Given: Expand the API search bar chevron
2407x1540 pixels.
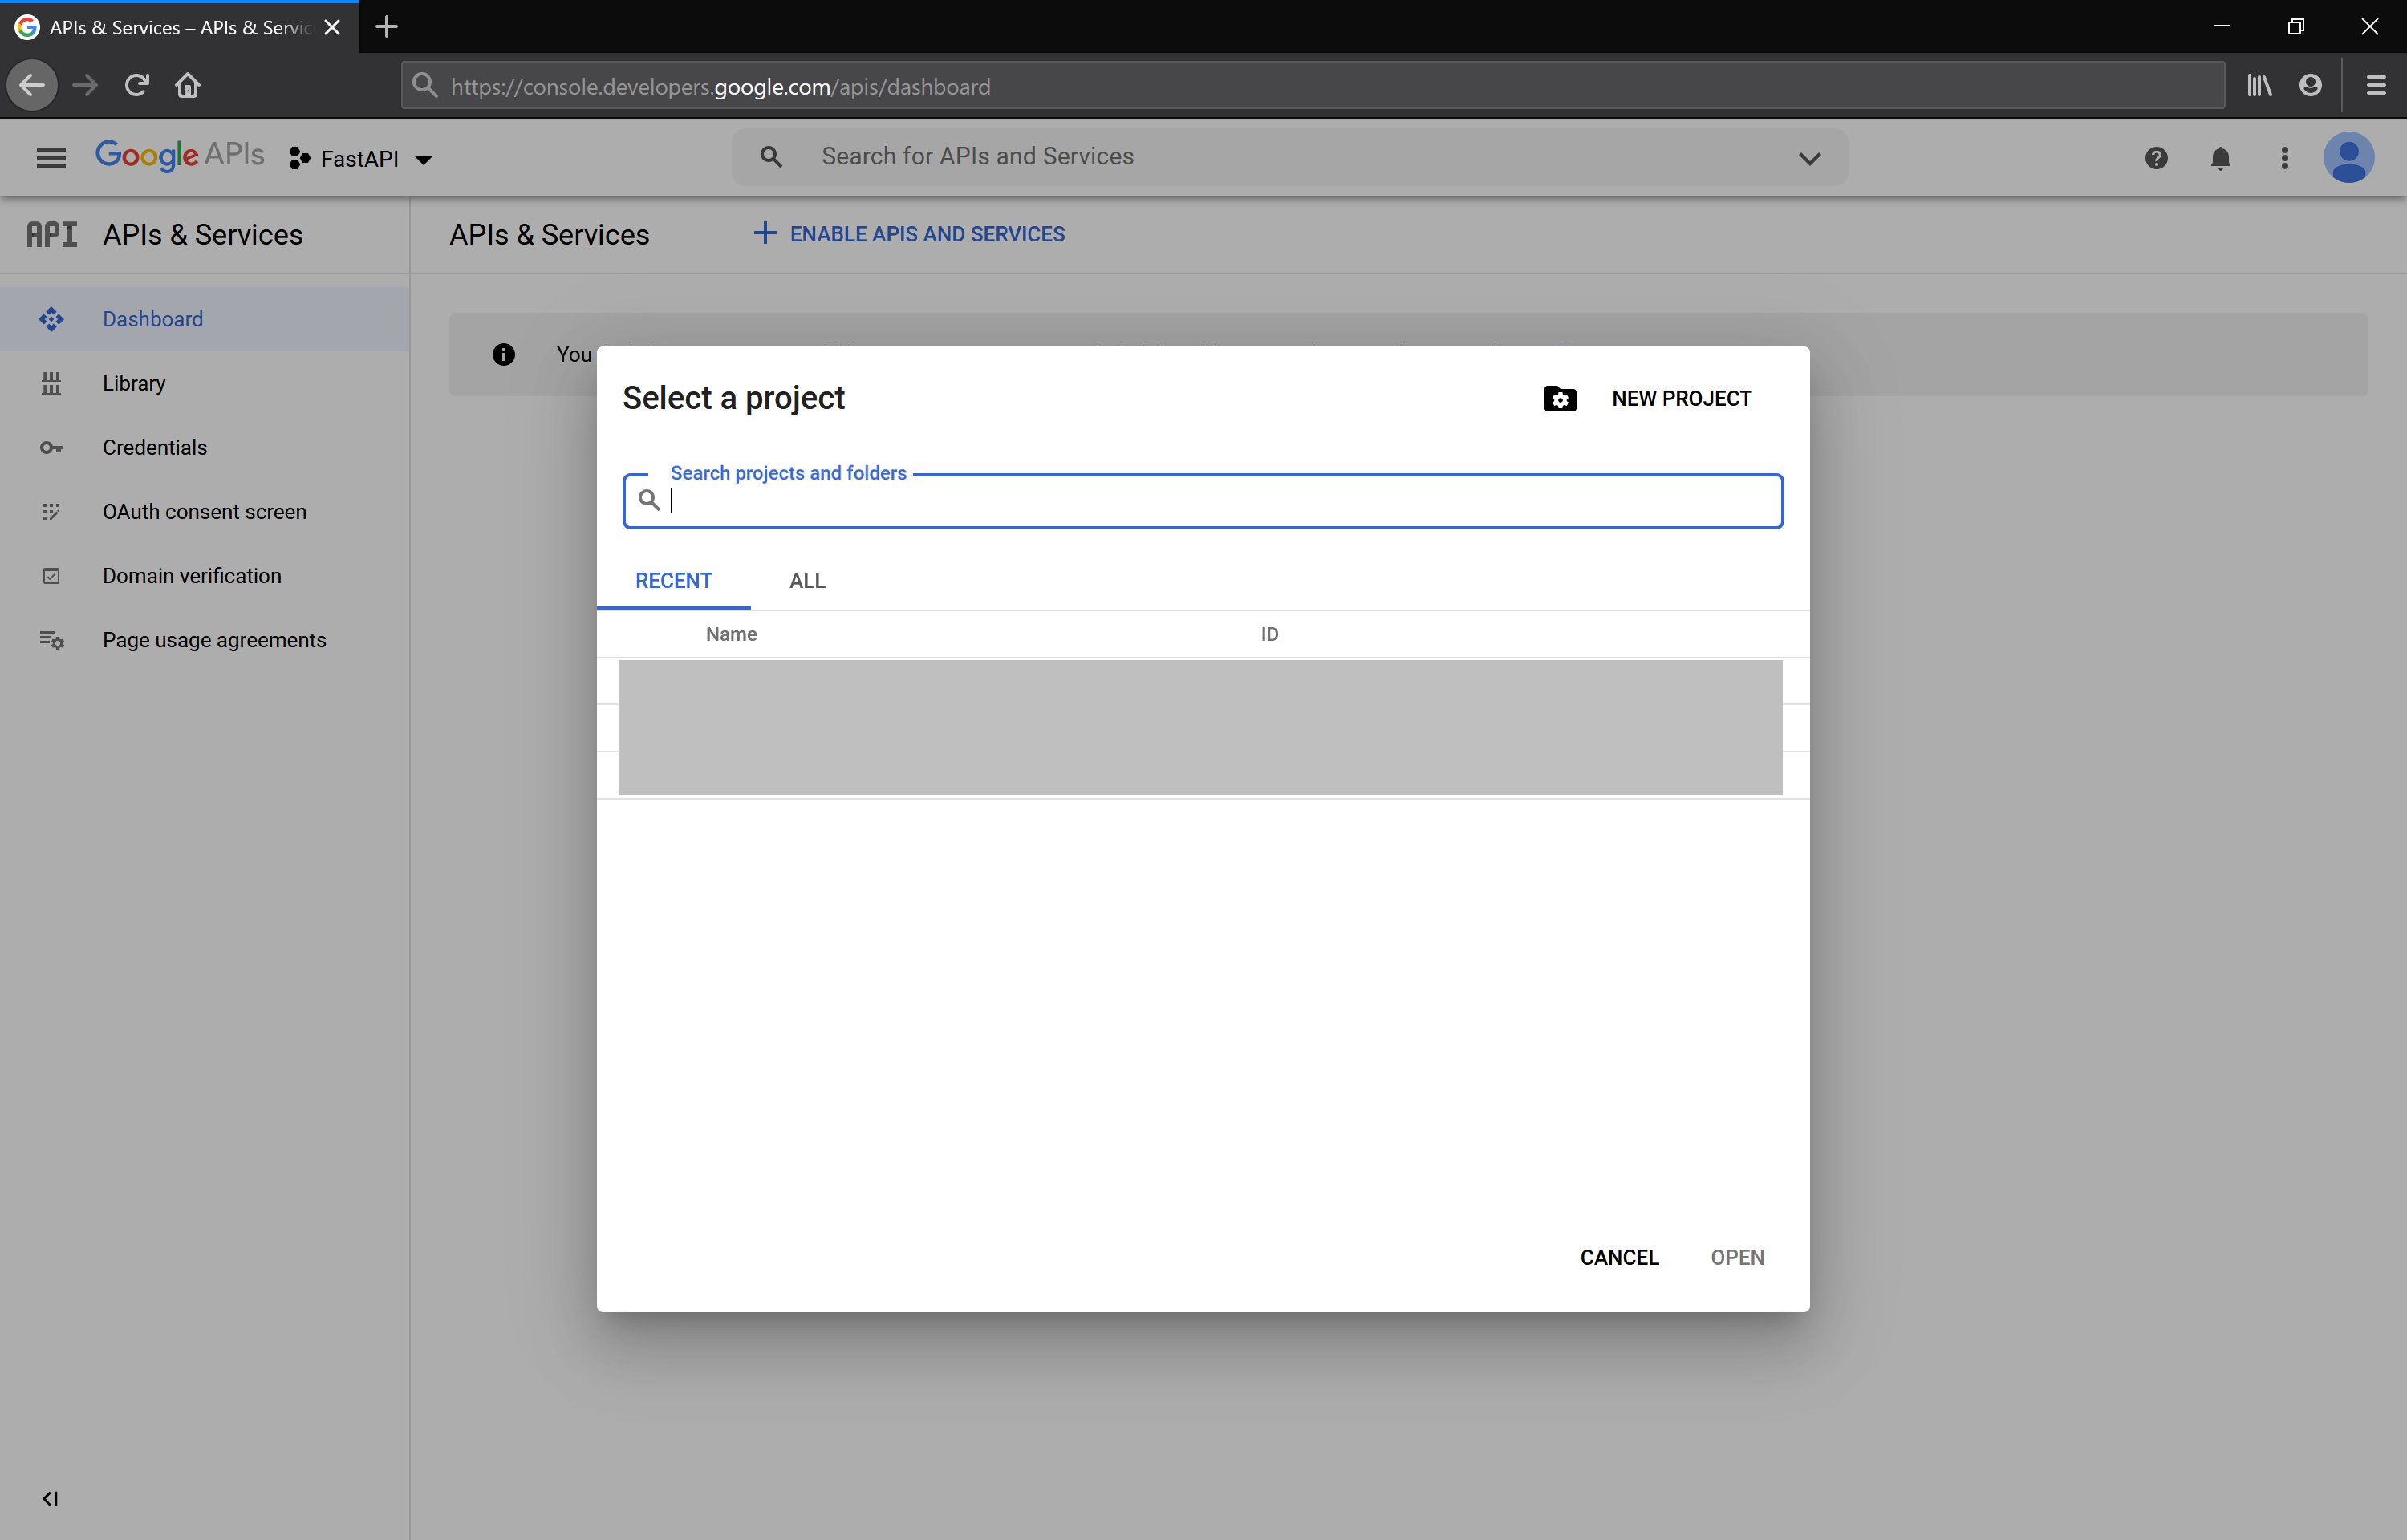Looking at the screenshot, I should point(1809,158).
